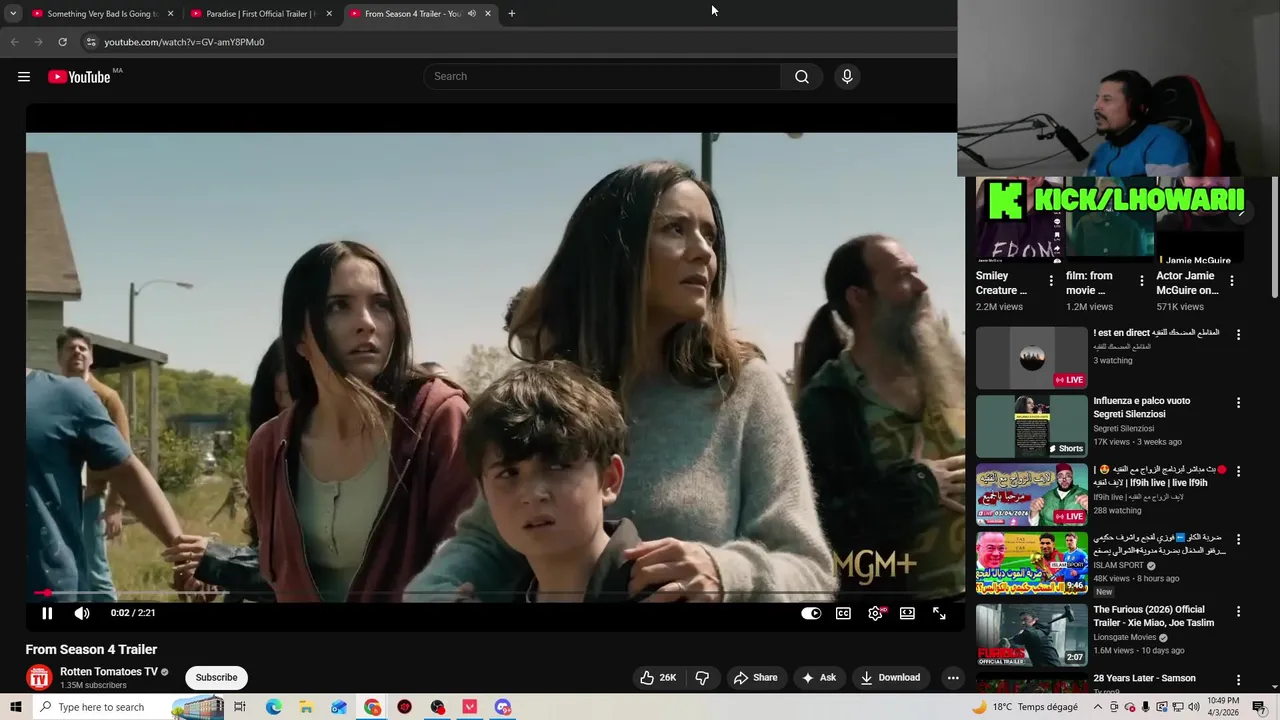Screen dimensions: 1280x720
Task: Mute tab via speaker icon on From tab
Action: tap(471, 14)
